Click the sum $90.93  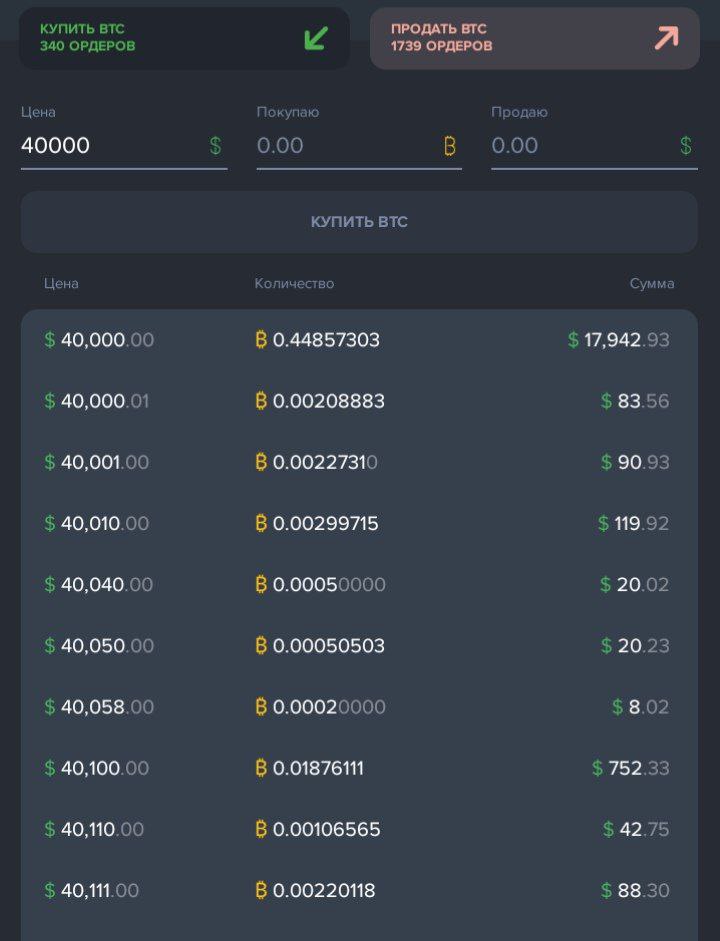635,462
